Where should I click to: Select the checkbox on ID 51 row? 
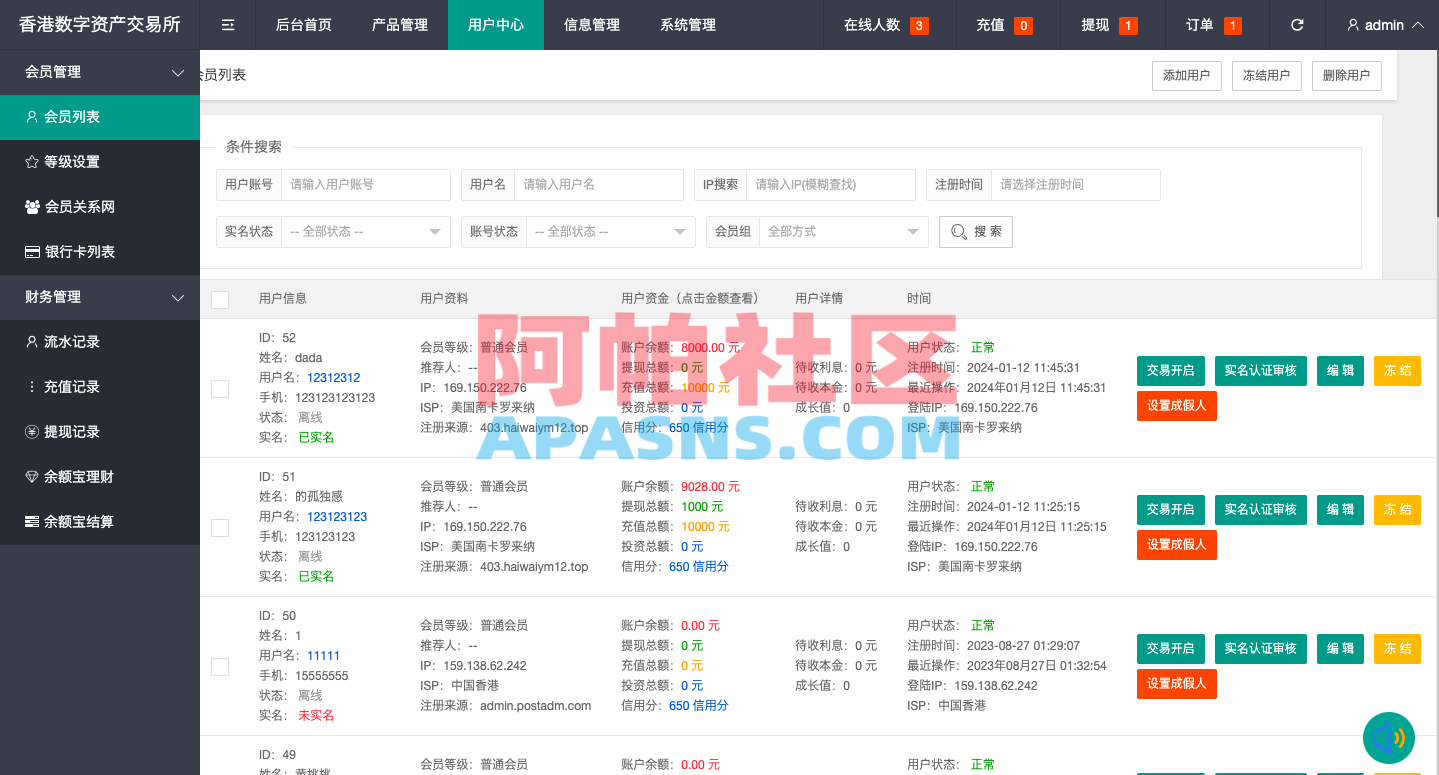[220, 527]
